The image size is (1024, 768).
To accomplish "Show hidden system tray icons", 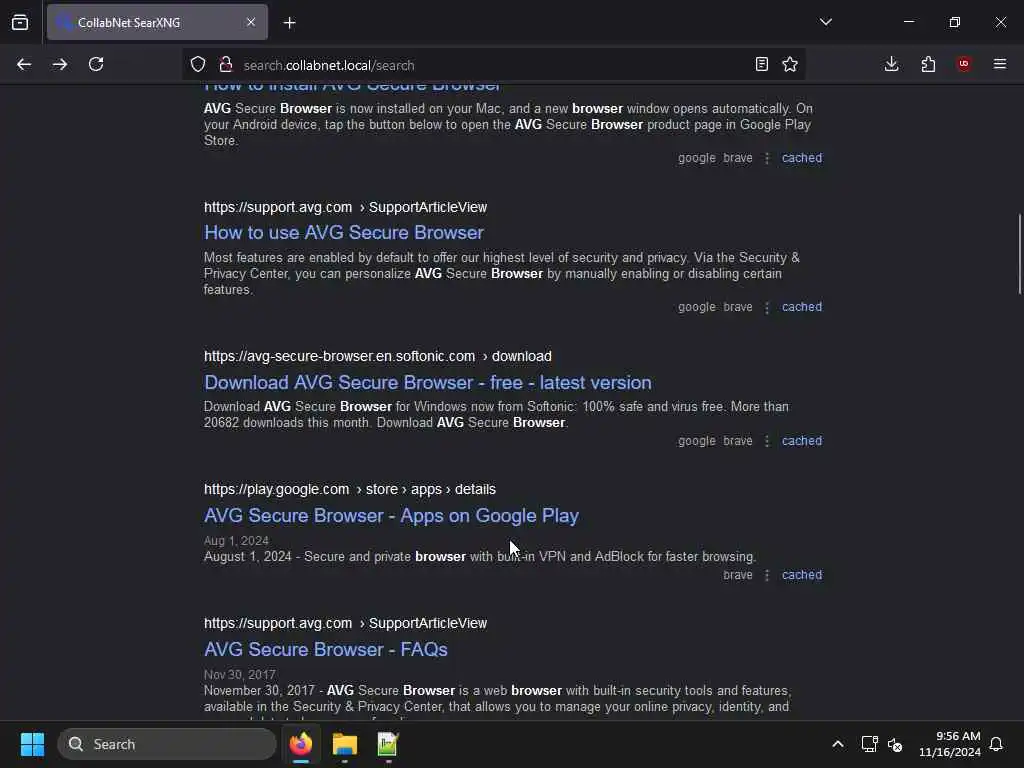I will [838, 744].
